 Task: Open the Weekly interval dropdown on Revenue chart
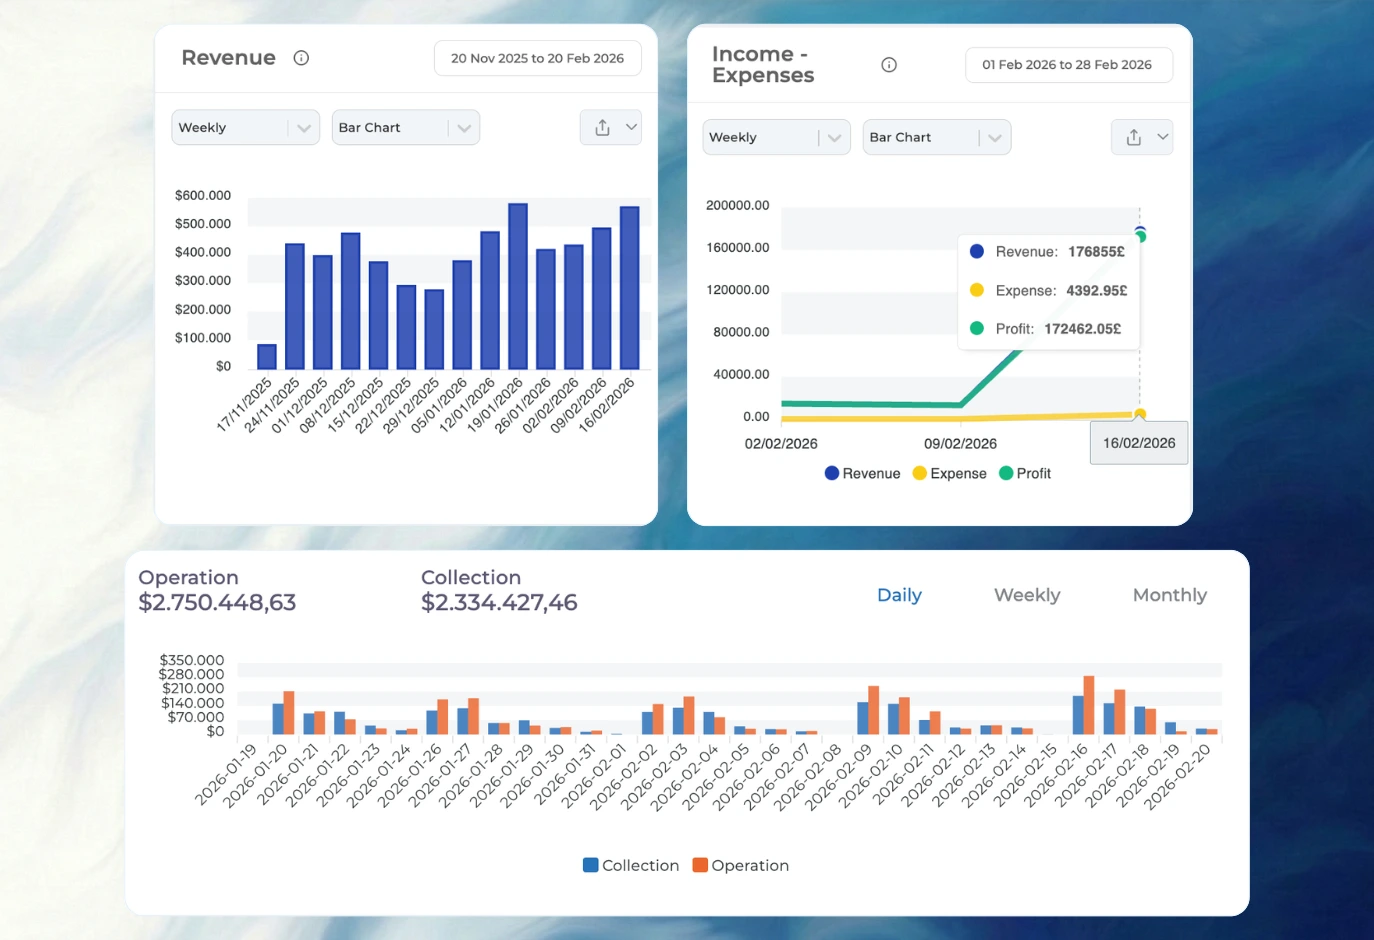[x=245, y=127]
